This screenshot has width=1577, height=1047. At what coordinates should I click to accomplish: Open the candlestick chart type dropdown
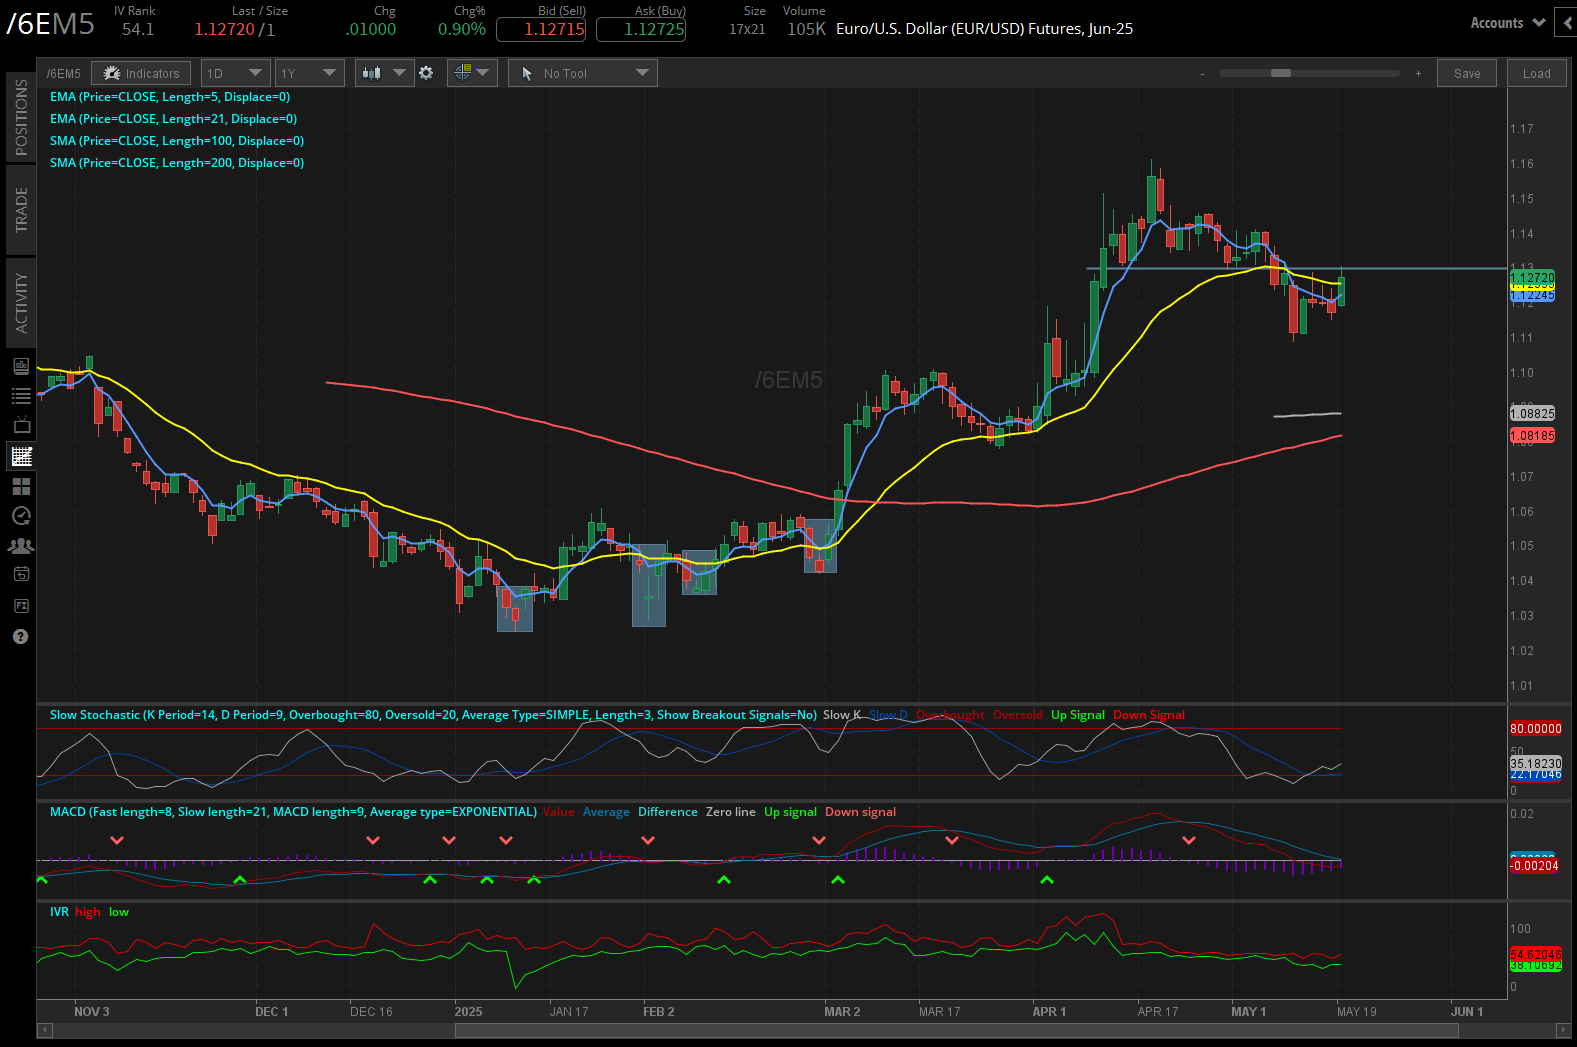[x=385, y=73]
